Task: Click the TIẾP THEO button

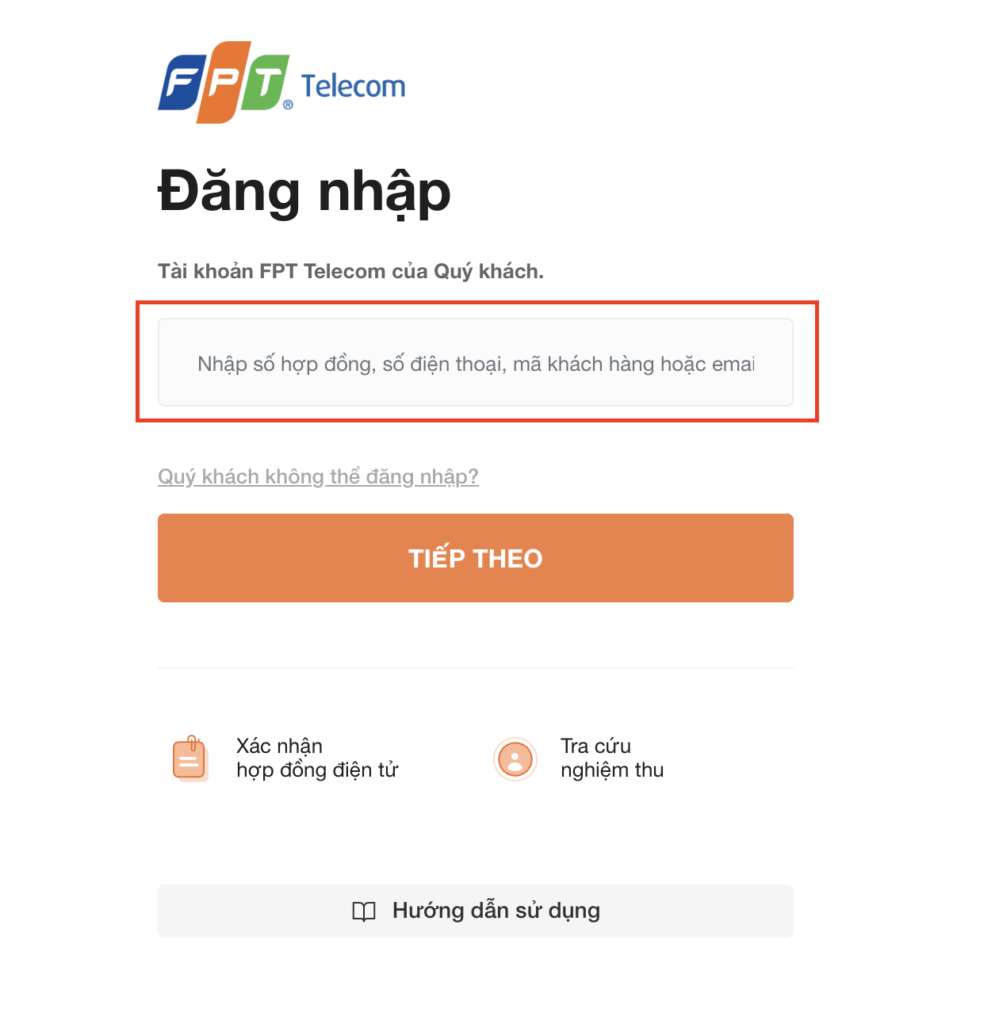Action: pos(475,558)
